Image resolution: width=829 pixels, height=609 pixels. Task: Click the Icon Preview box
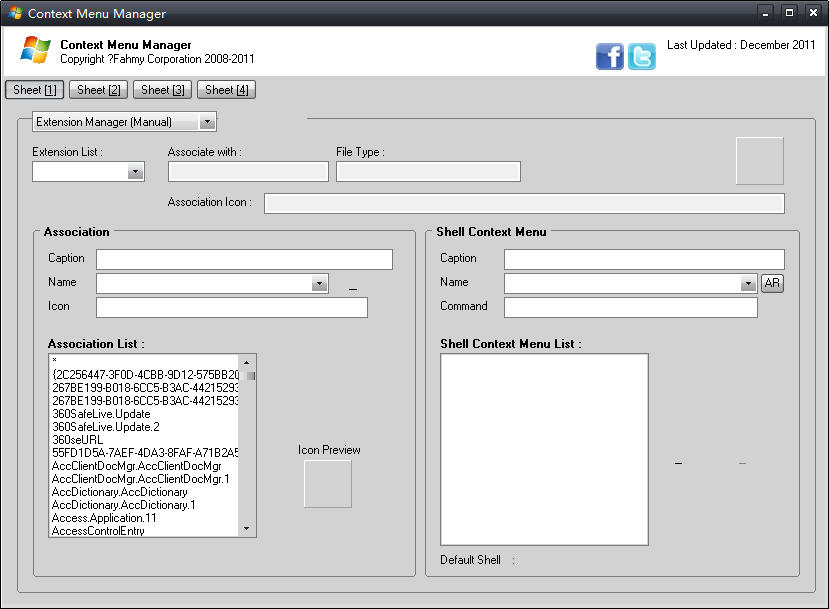tap(326, 484)
